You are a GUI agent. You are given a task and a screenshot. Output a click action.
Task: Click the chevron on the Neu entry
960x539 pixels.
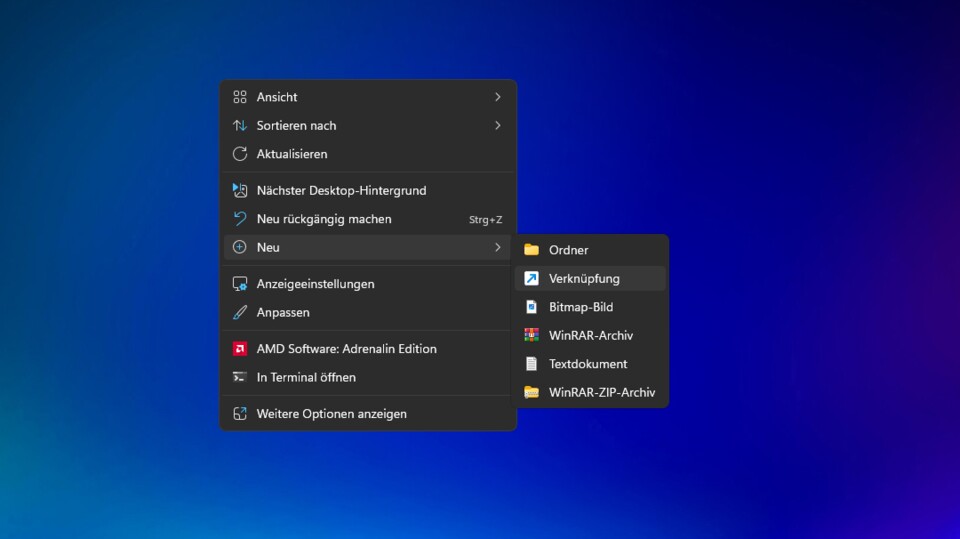coord(497,247)
